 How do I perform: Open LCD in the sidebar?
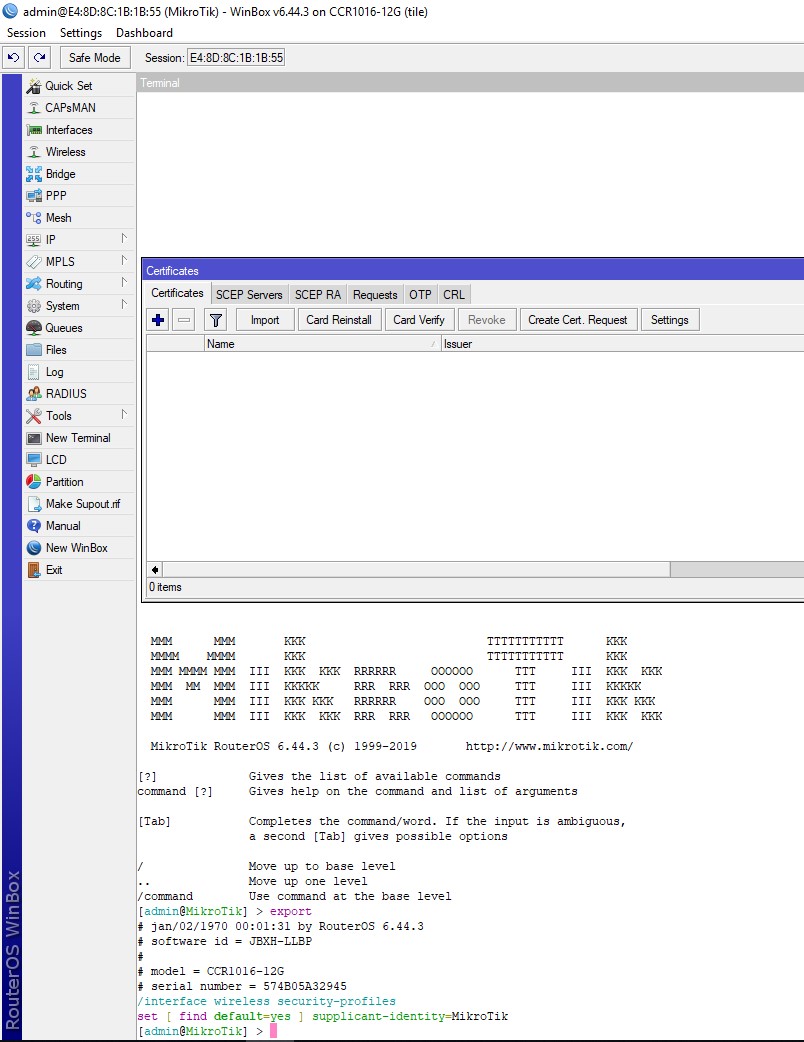click(79, 459)
